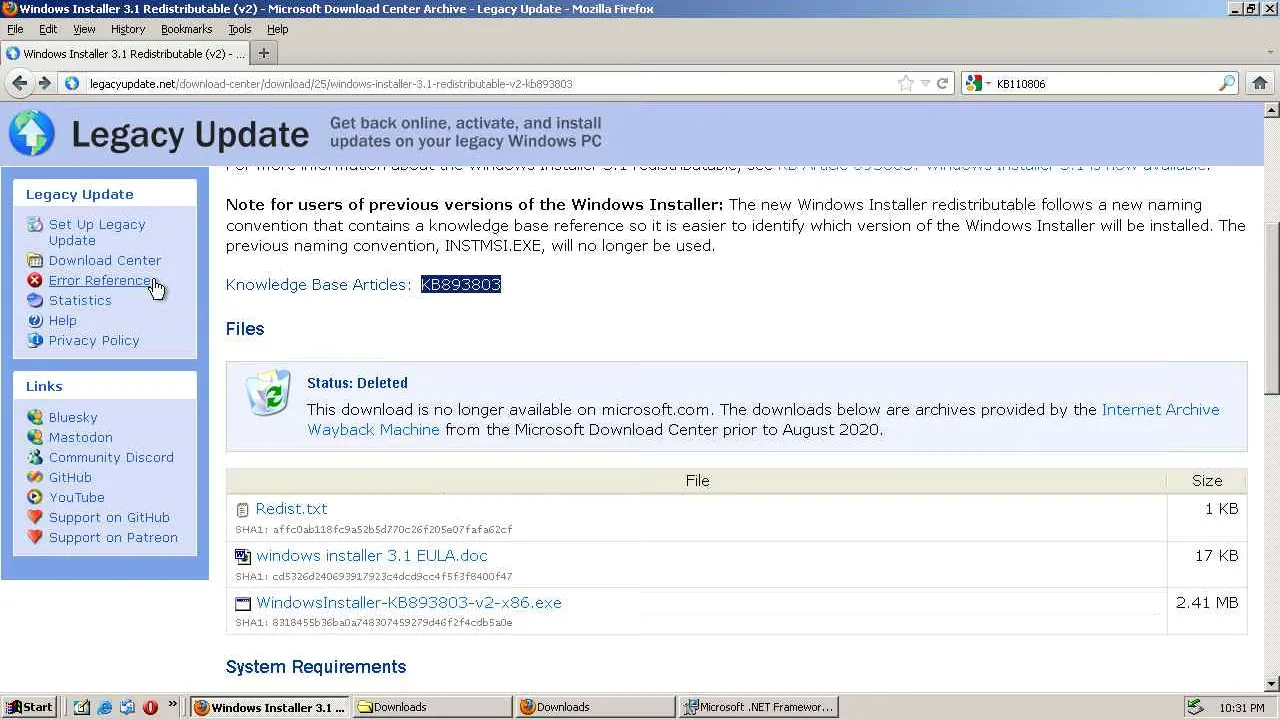The height and width of the screenshot is (720, 1280).
Task: Click the Set Up Legacy Update icon
Action: pyautogui.click(x=35, y=225)
